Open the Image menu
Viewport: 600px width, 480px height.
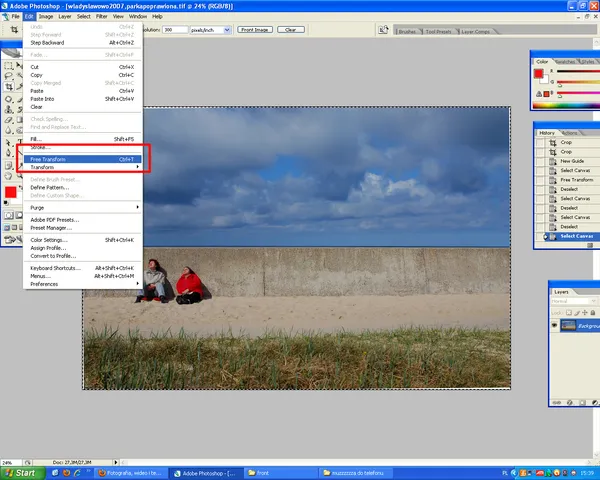46,16
